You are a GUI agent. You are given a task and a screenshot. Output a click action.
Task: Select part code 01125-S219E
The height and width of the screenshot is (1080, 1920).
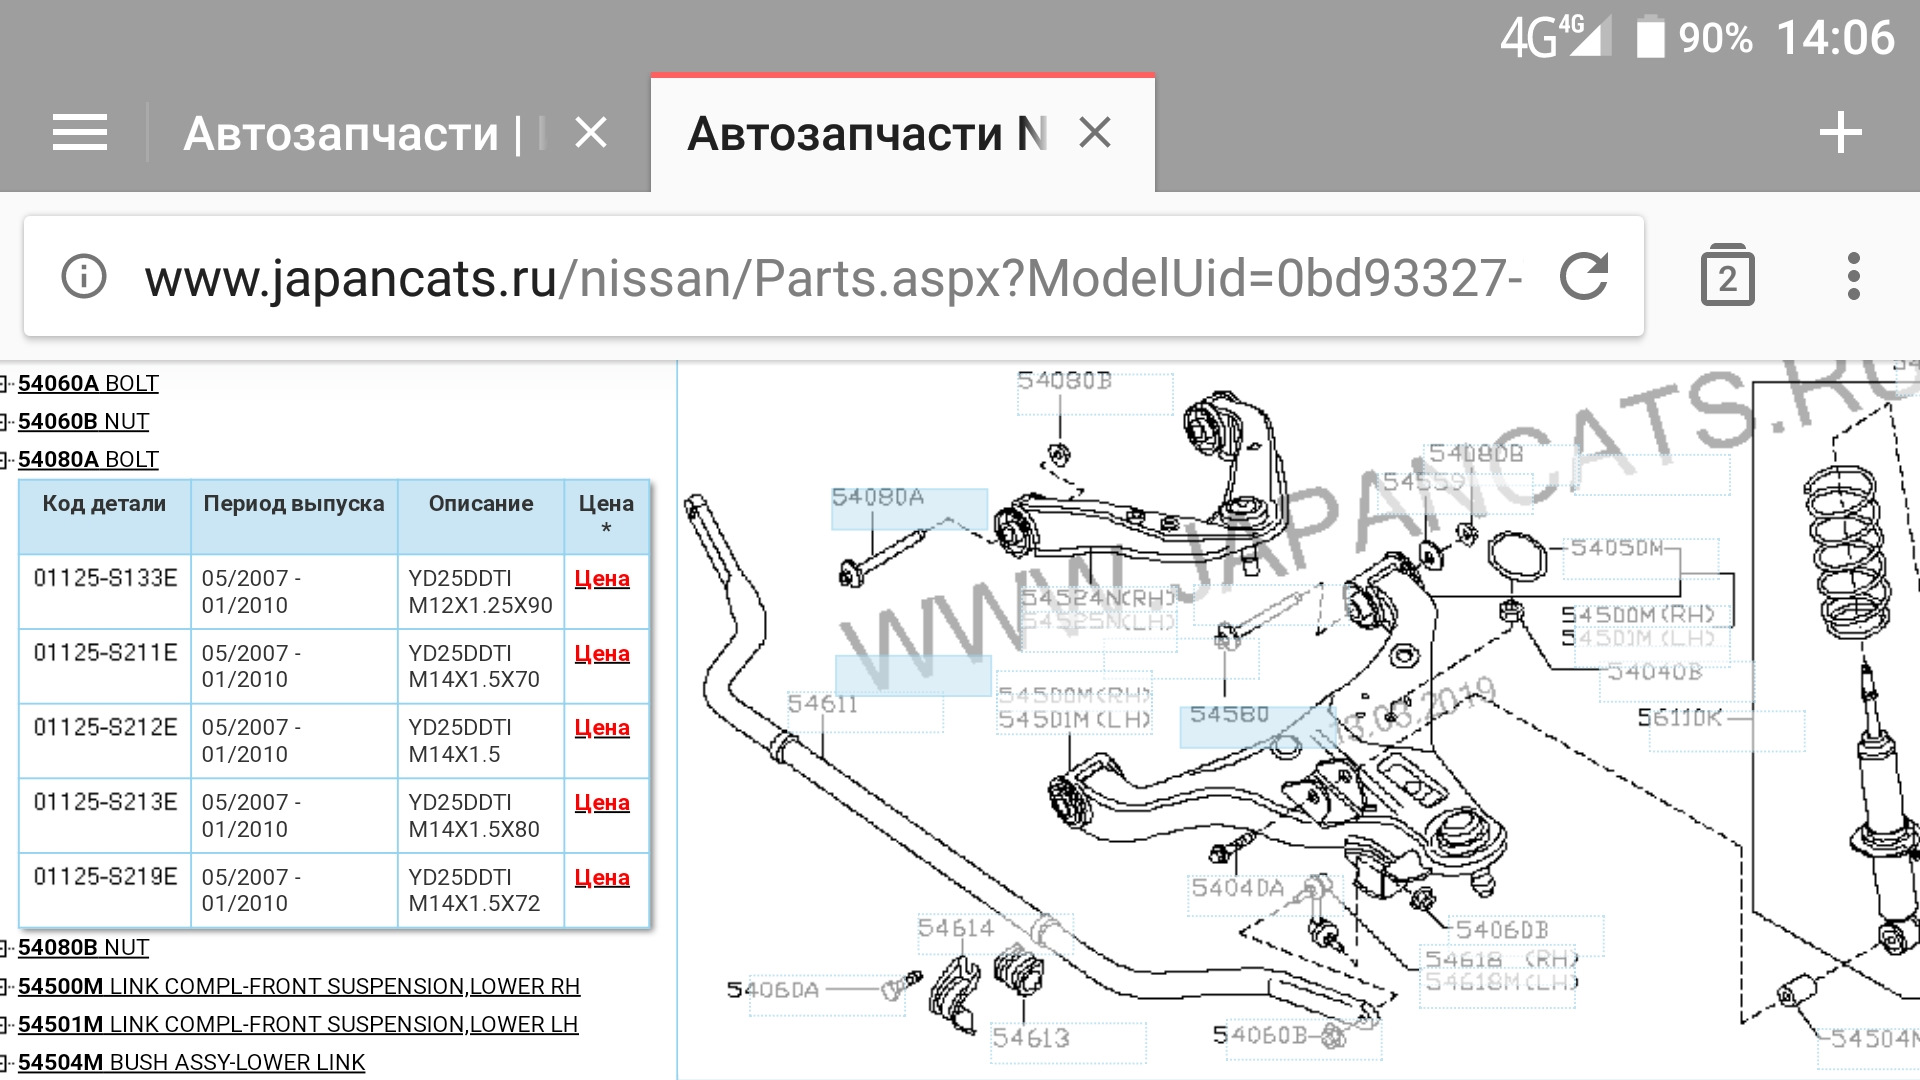coord(105,877)
